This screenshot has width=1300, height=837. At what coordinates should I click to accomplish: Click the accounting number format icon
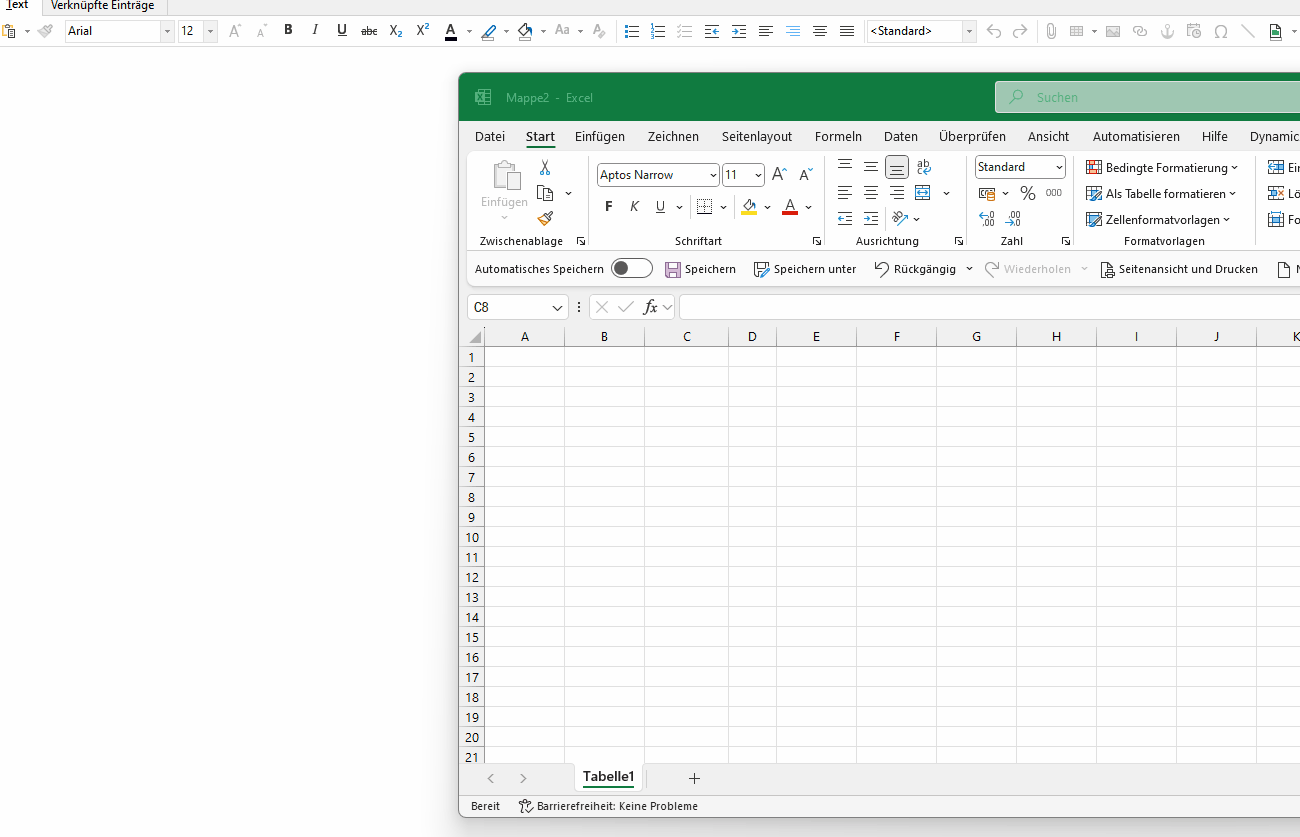pyautogui.click(x=987, y=193)
